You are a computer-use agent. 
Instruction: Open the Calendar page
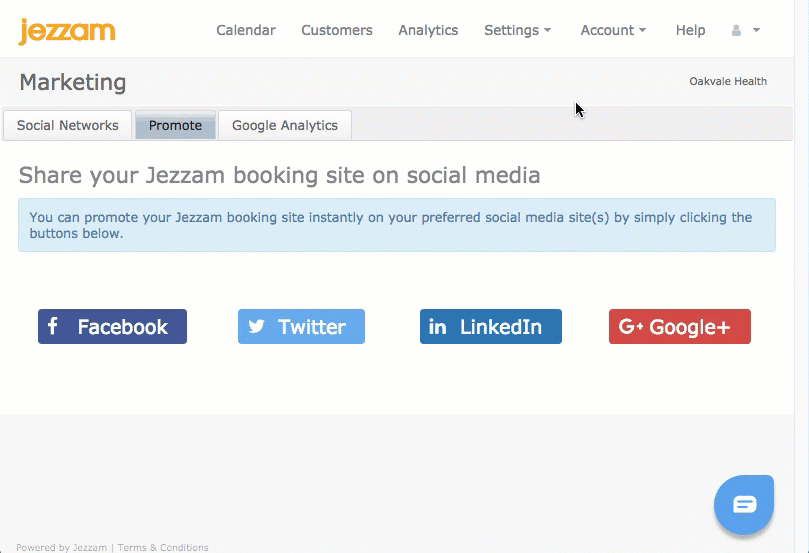coord(246,30)
